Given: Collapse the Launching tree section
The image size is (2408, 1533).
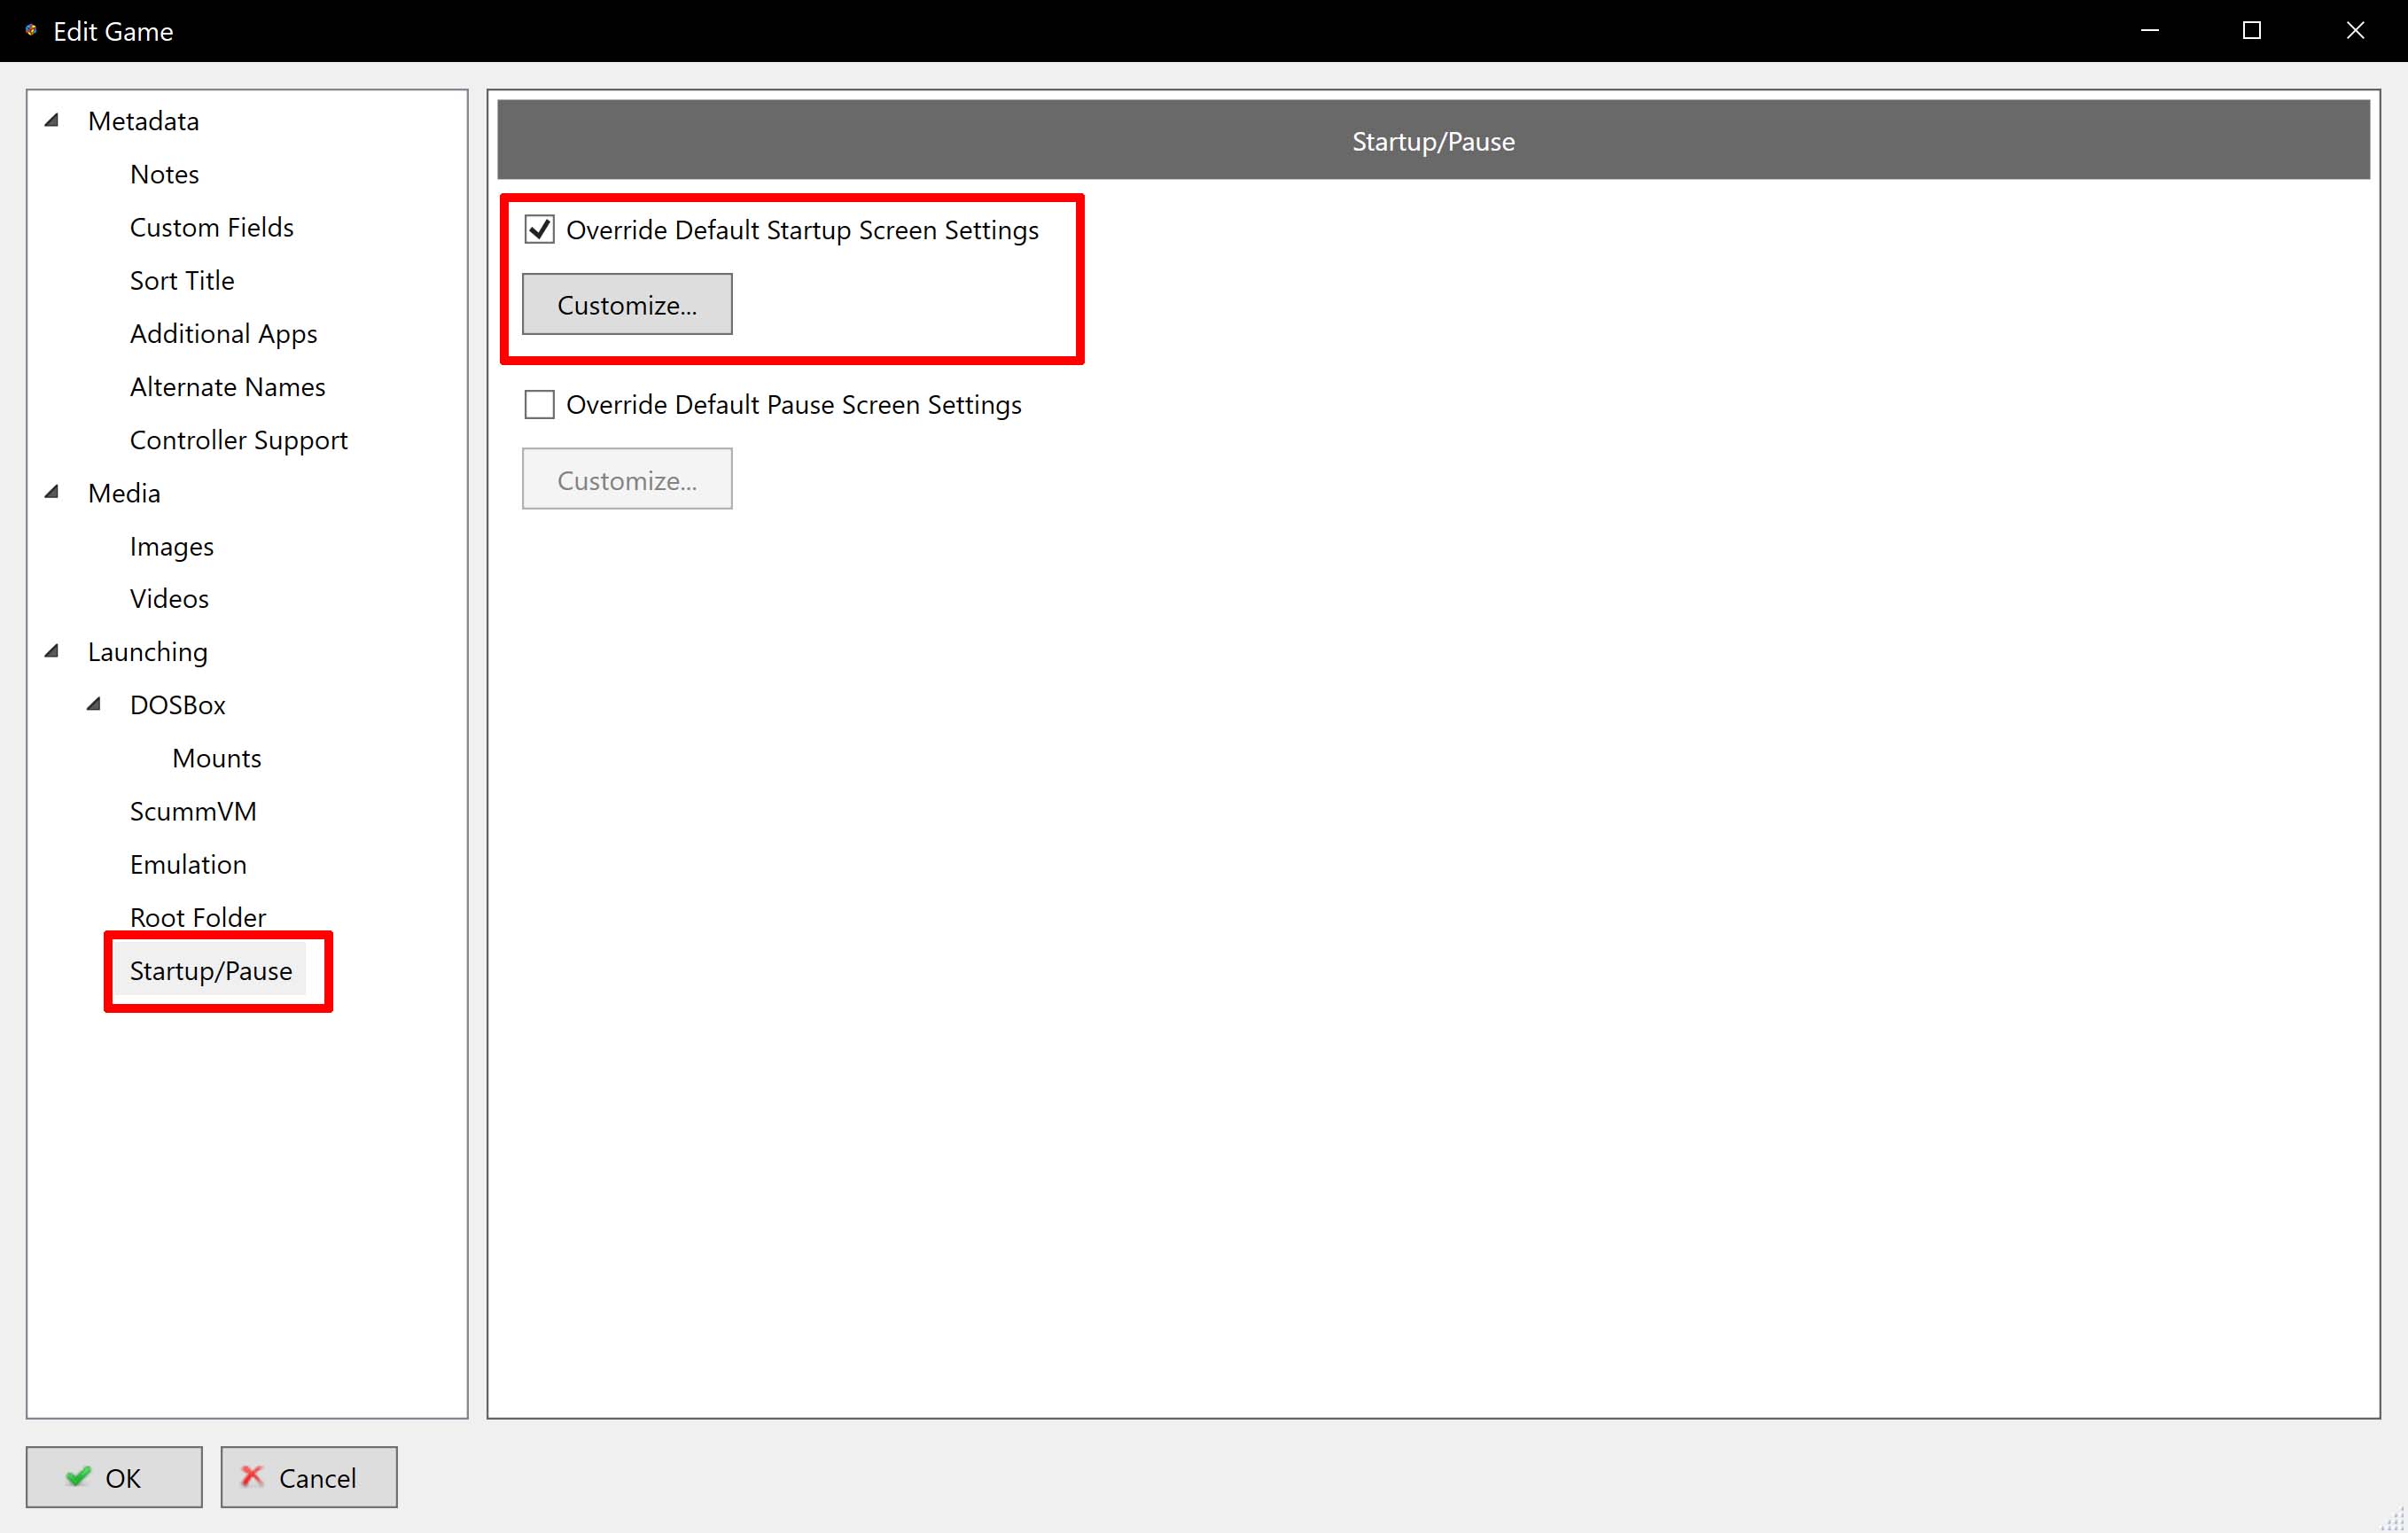Looking at the screenshot, I should point(52,651).
